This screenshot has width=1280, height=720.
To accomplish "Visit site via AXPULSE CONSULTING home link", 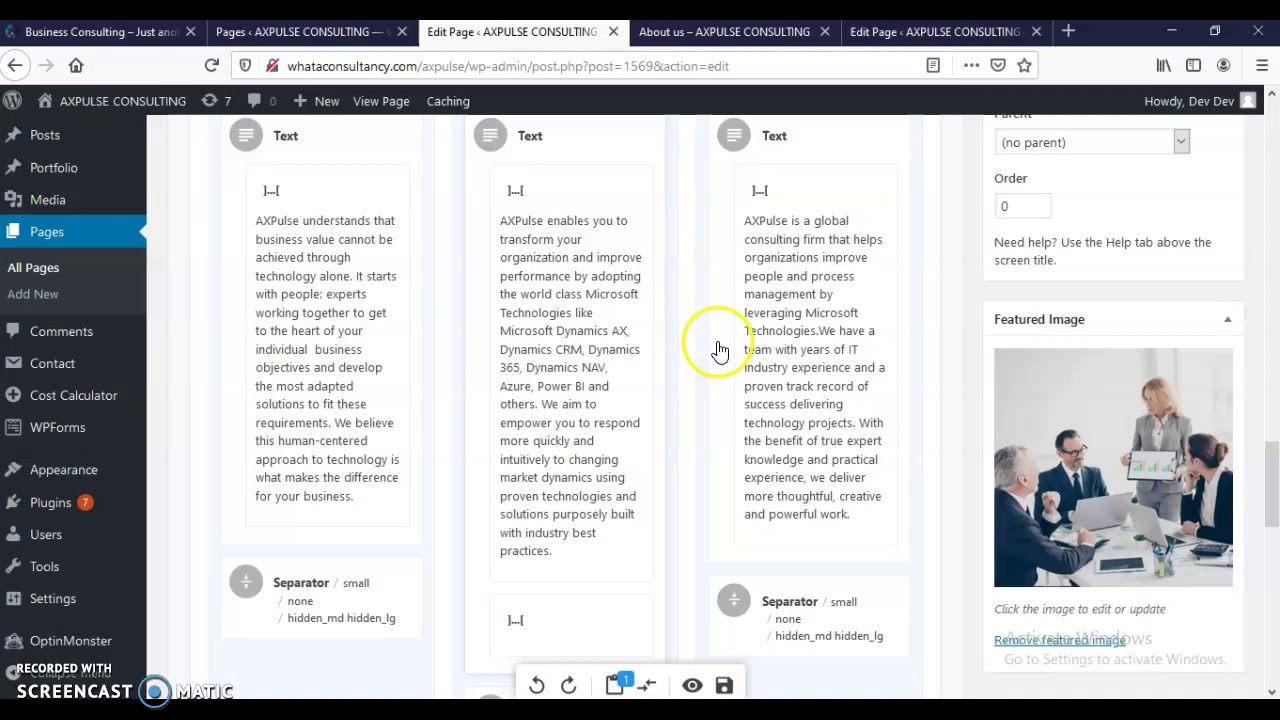I will click(112, 101).
